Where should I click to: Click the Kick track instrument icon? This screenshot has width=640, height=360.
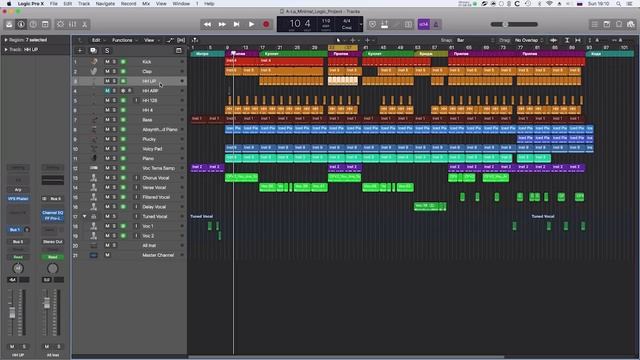[94, 62]
